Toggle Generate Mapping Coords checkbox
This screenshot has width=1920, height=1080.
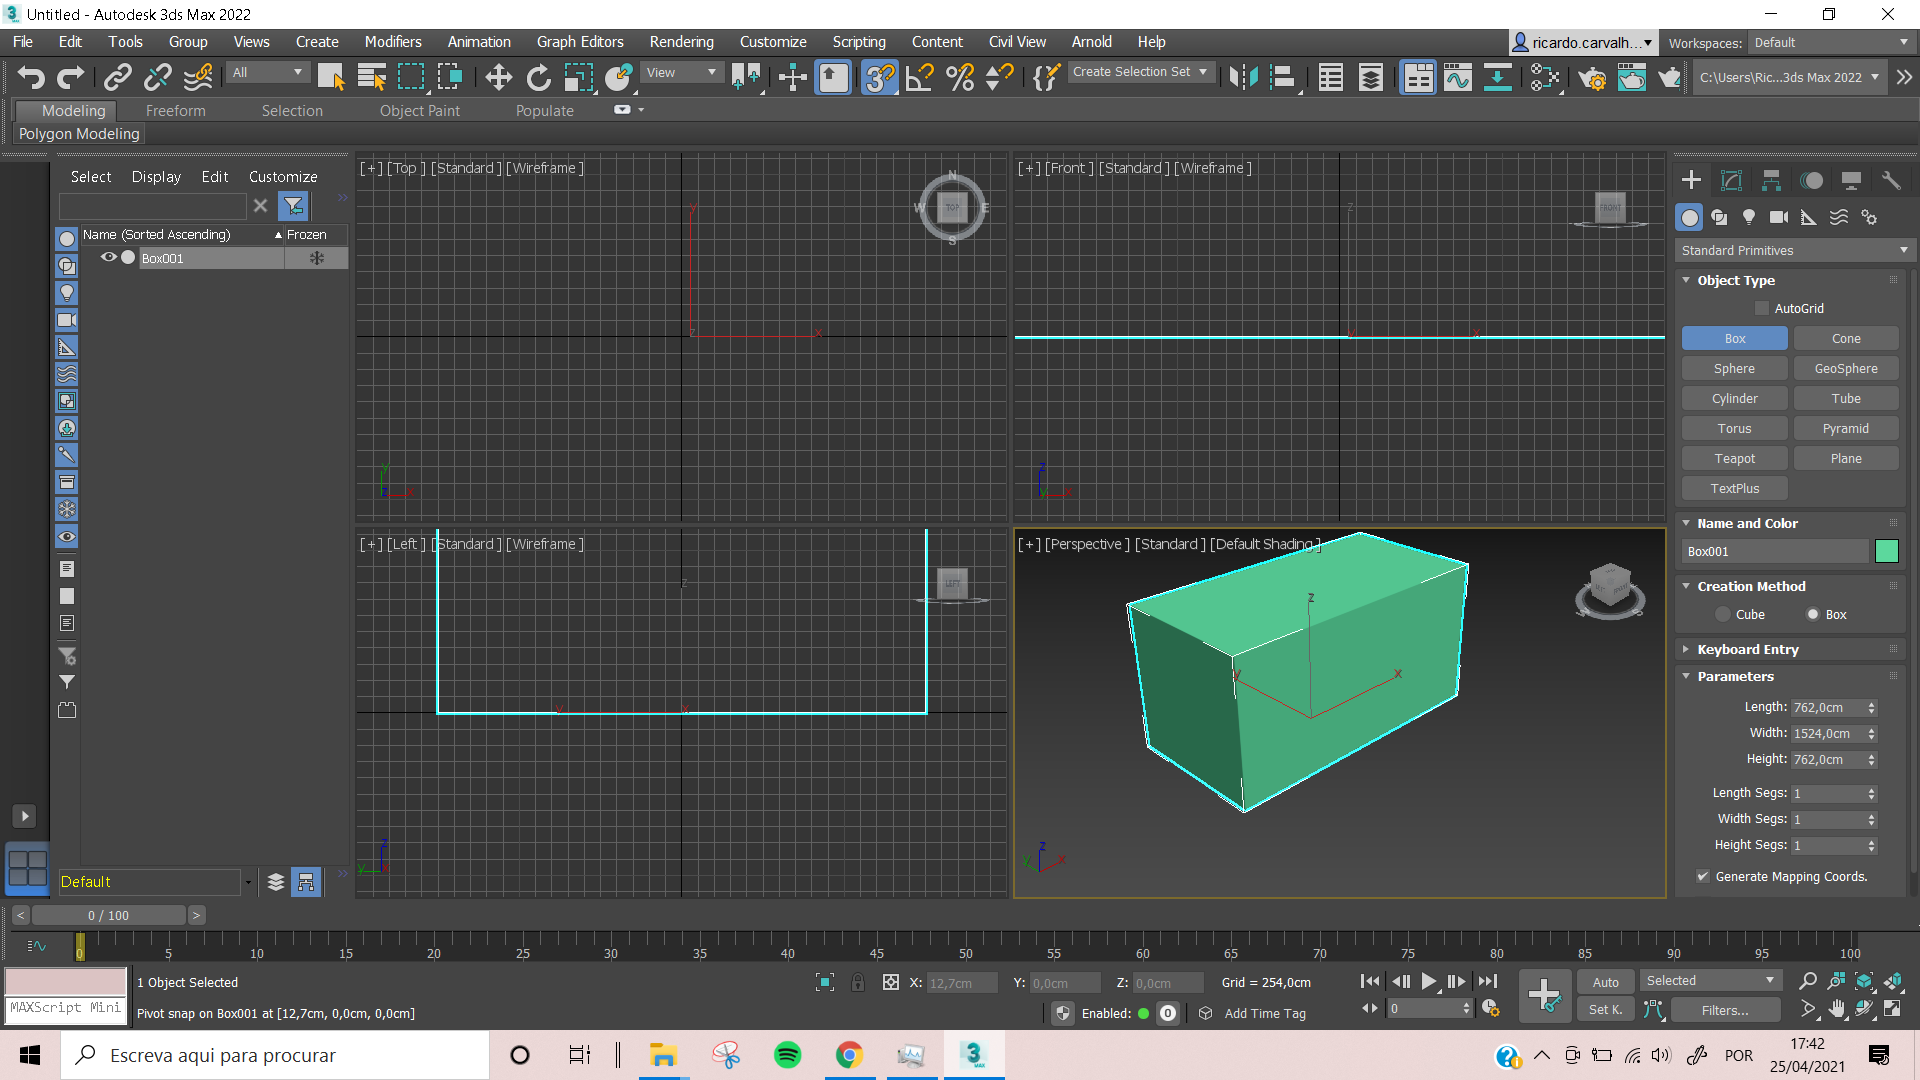point(1702,877)
